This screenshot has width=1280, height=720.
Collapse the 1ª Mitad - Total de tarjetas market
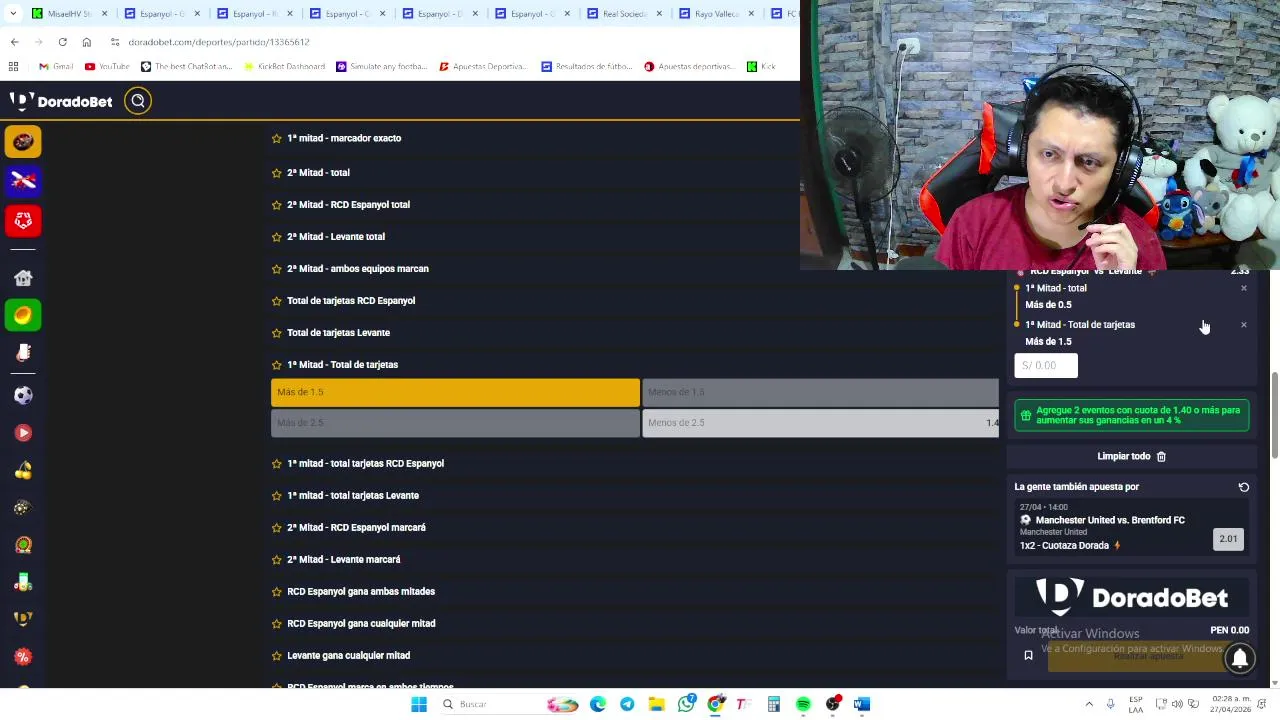(x=635, y=365)
